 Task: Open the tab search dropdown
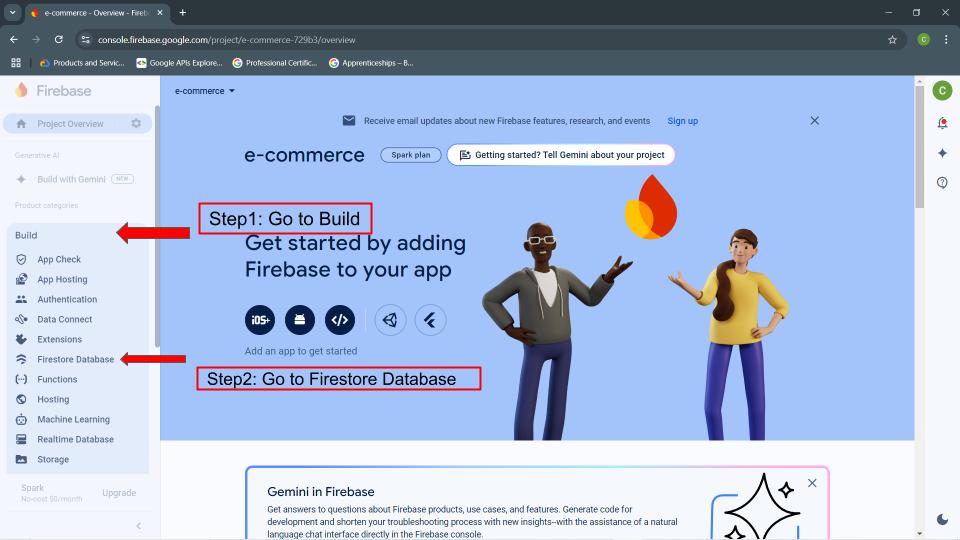pos(12,12)
